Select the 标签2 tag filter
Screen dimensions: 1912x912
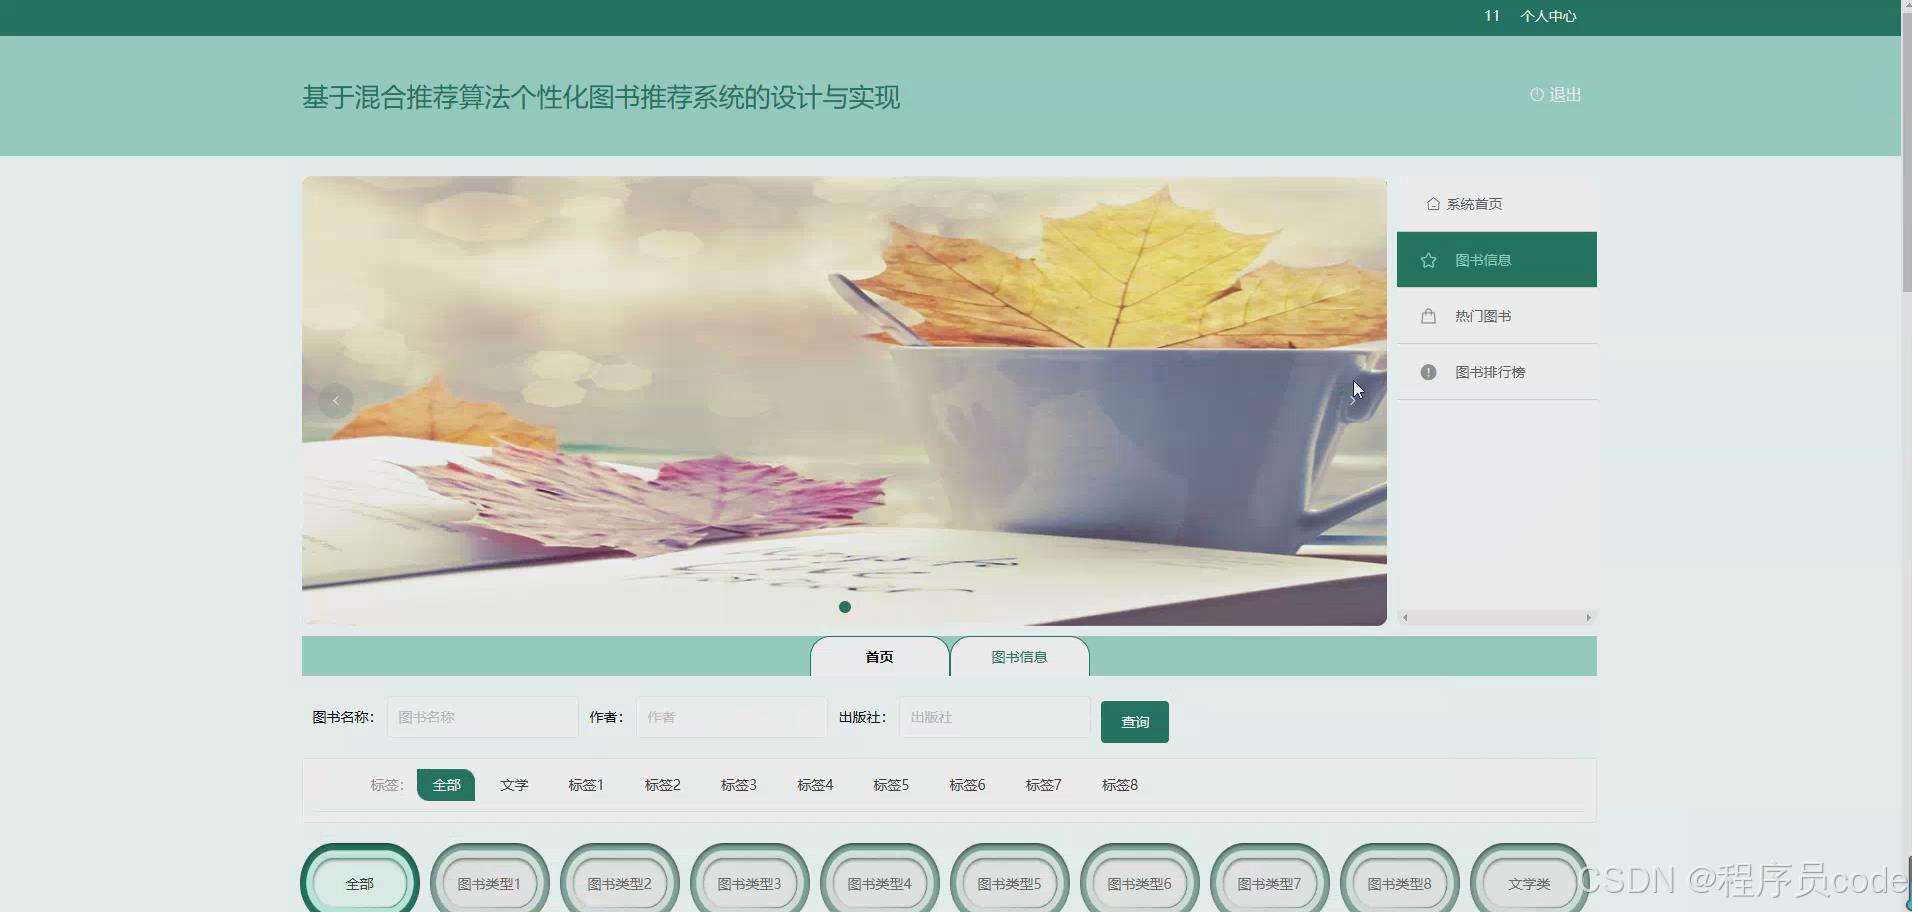(662, 785)
